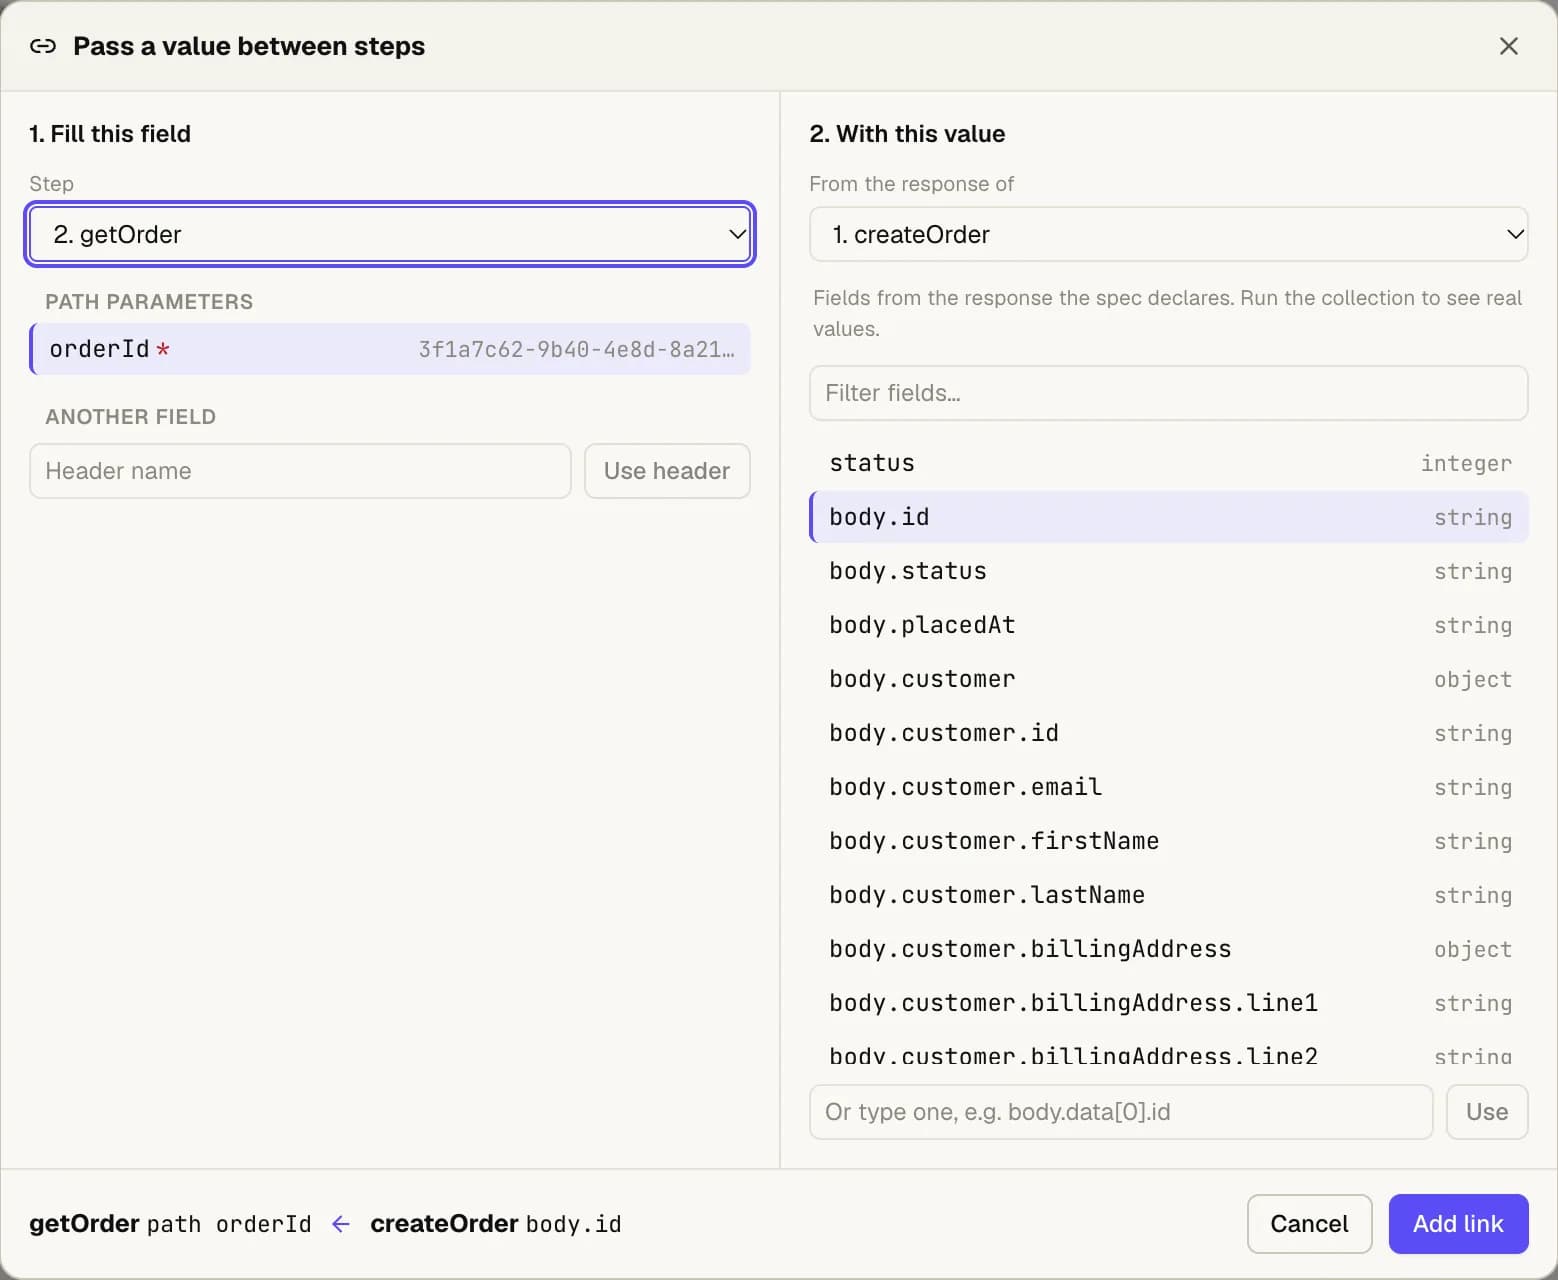Select the body.customer.lastName field
1558x1280 pixels.
point(1168,895)
